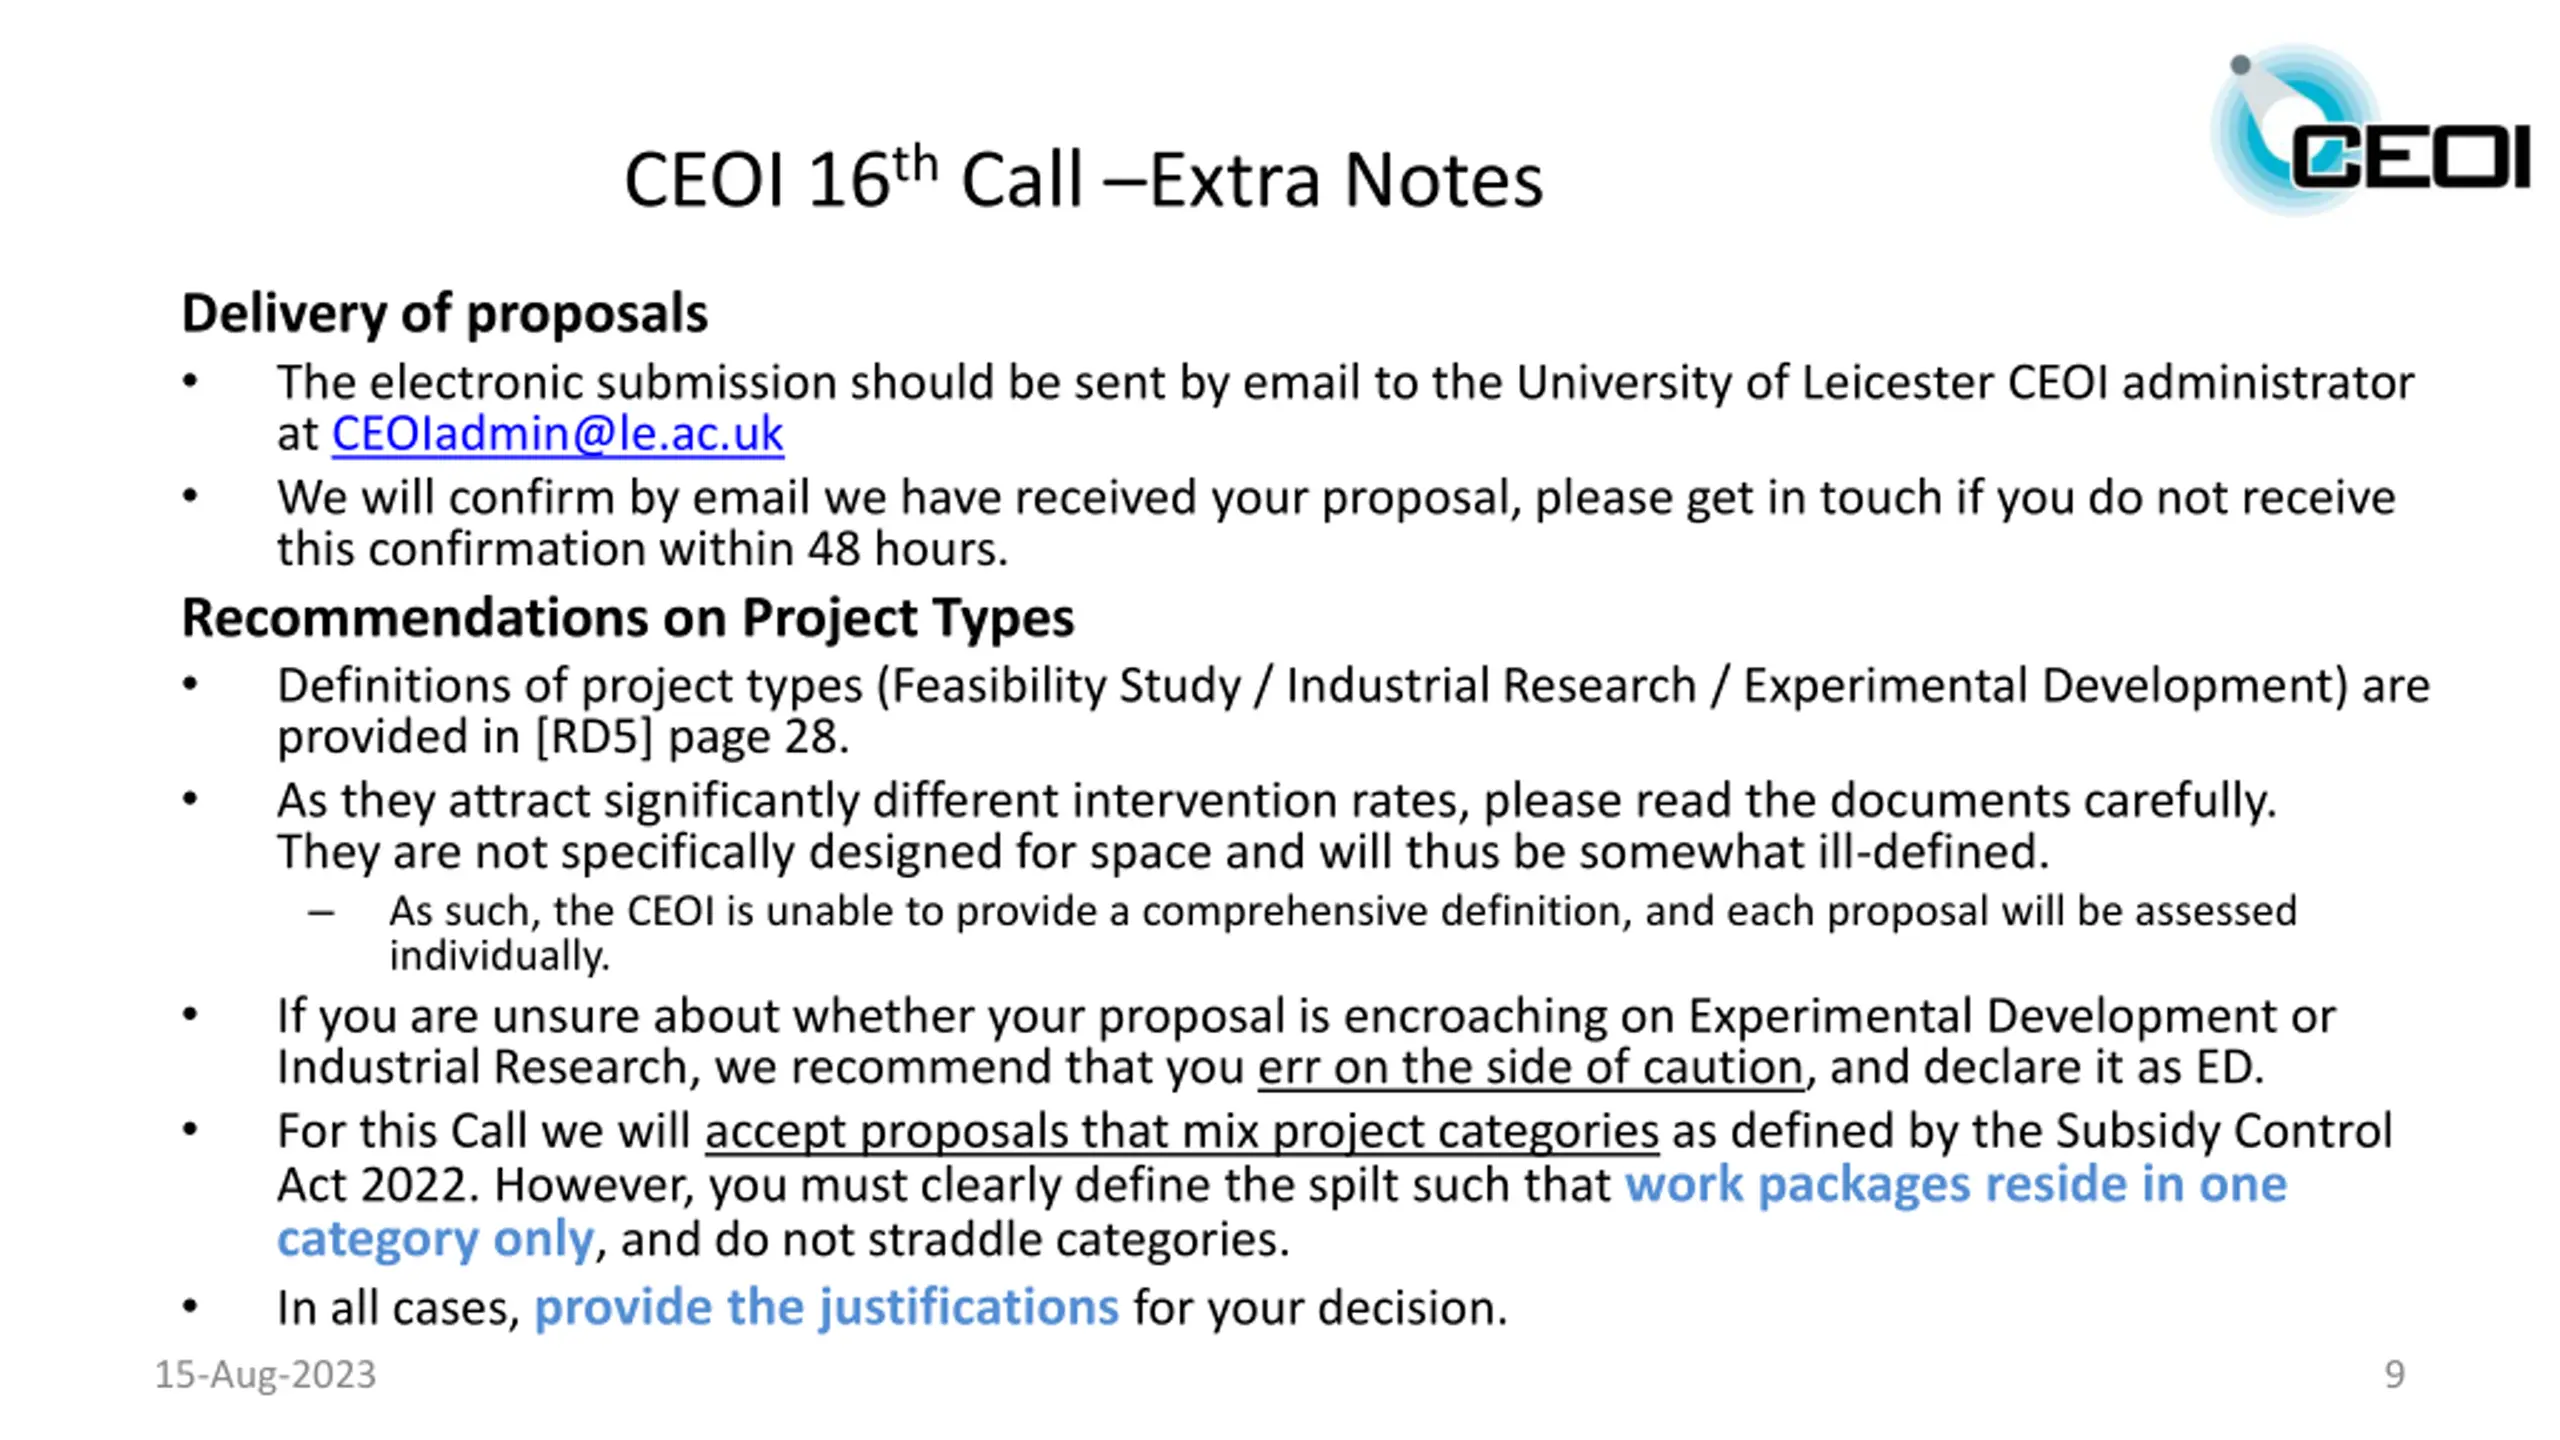Click underlined "accept proposals that mix project categories"
Viewport: 2560px width, 1440px height.
pyautogui.click(x=1181, y=1132)
